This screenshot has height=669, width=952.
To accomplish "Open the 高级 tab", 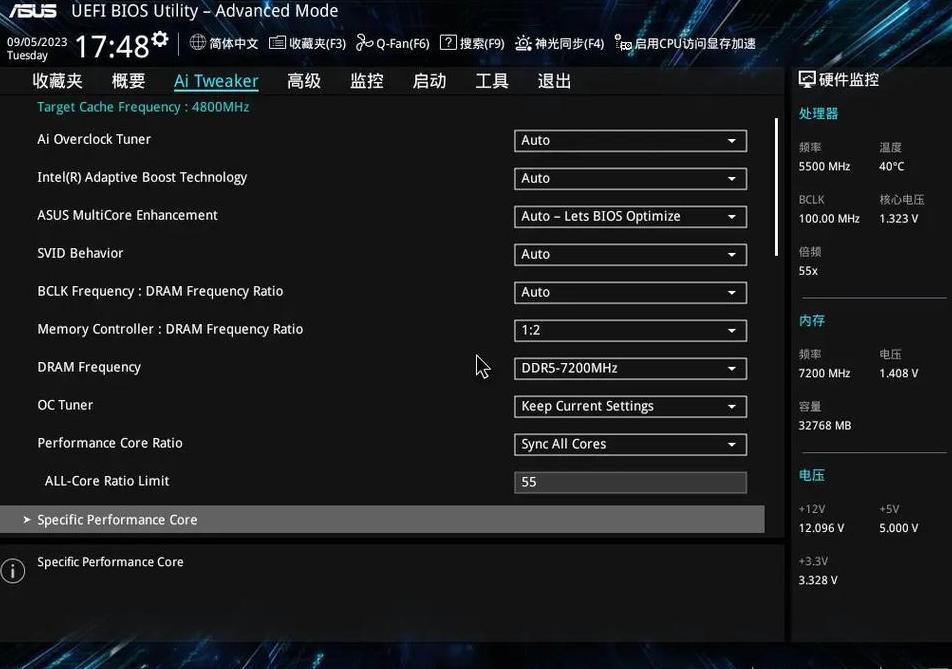I will point(304,81).
